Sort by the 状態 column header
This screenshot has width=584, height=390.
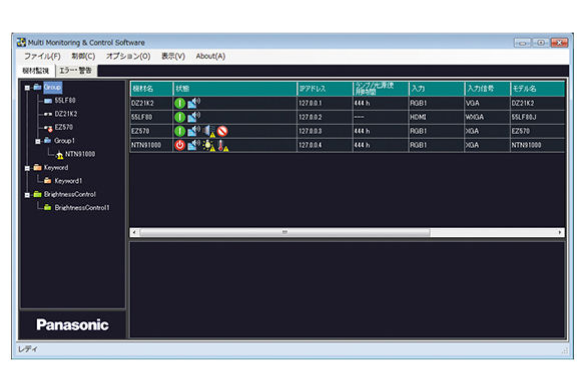pyautogui.click(x=235, y=89)
